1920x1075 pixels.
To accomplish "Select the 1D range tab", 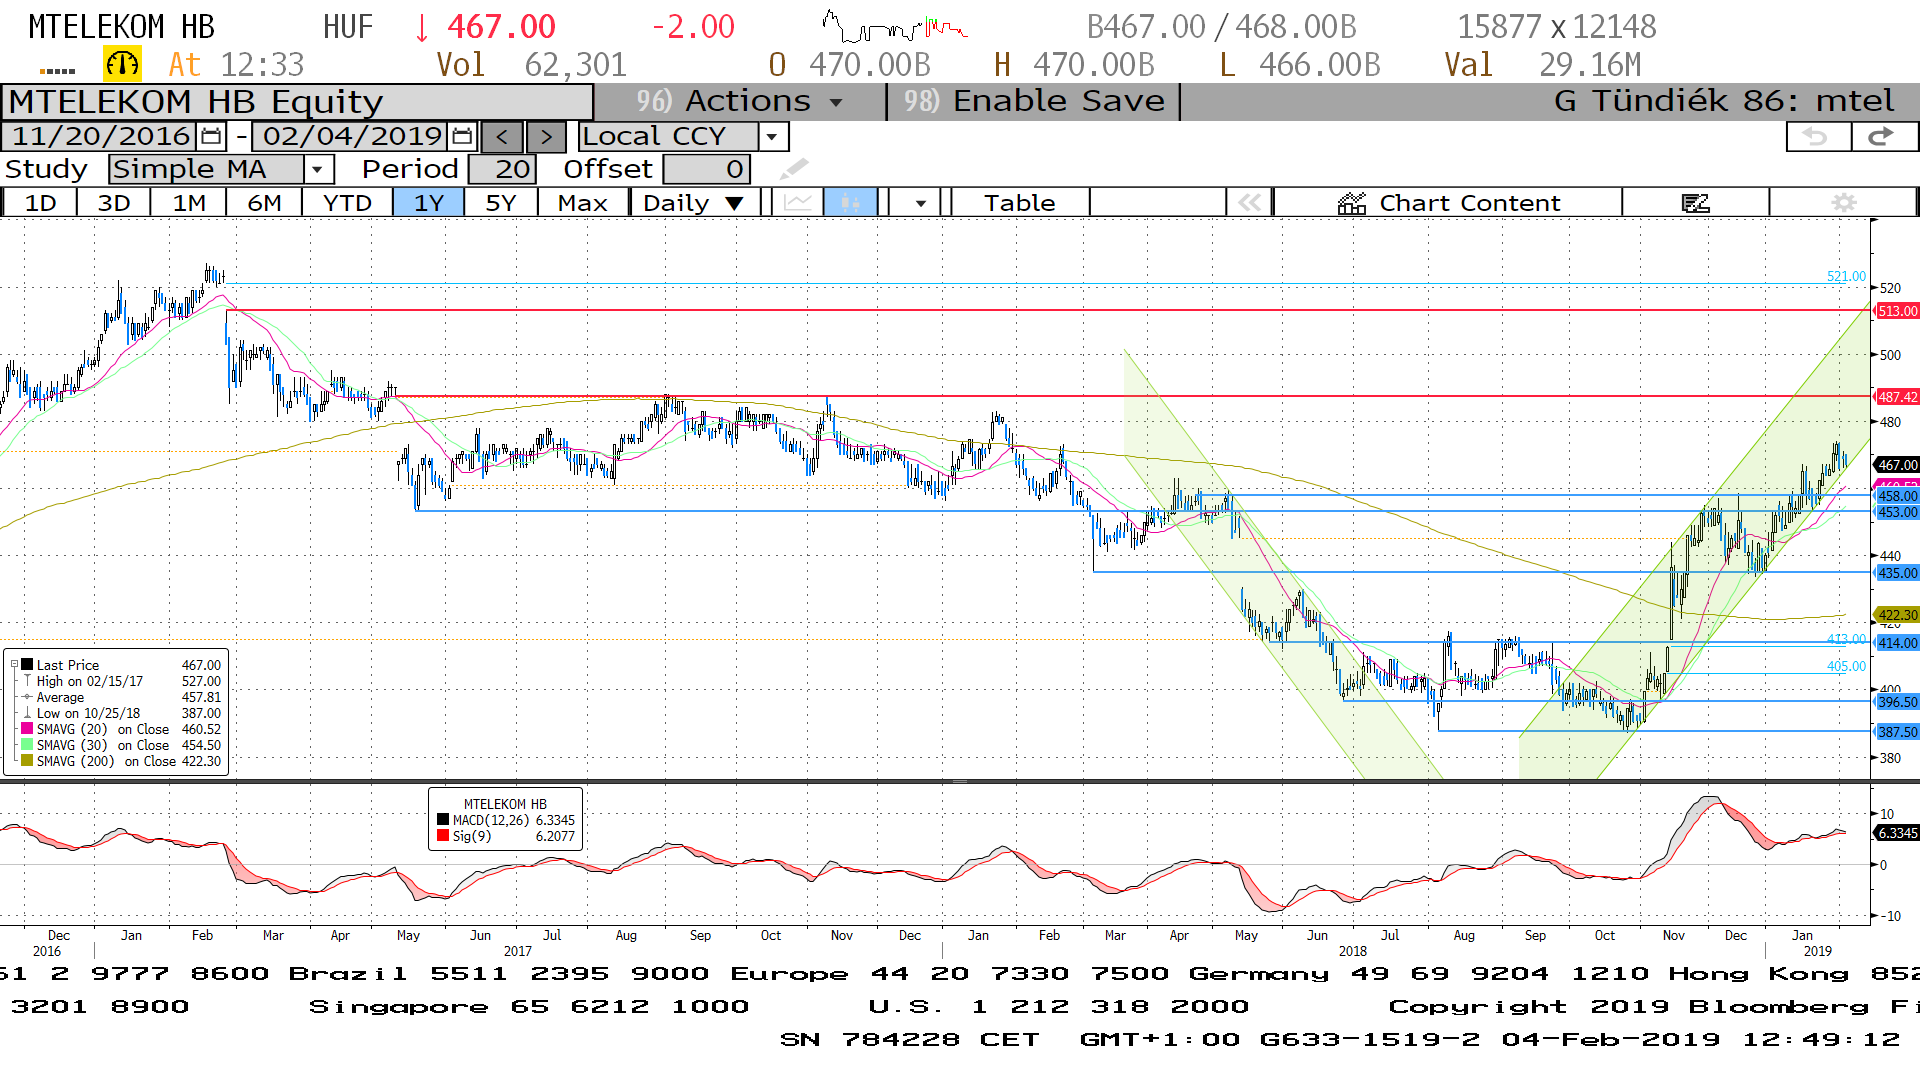I will [40, 203].
